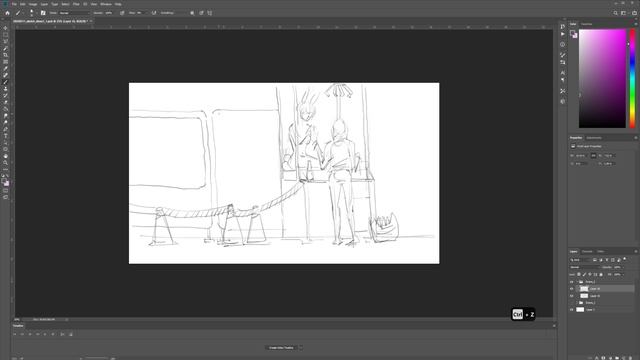Click the delete layer trash icon

click(x=631, y=358)
